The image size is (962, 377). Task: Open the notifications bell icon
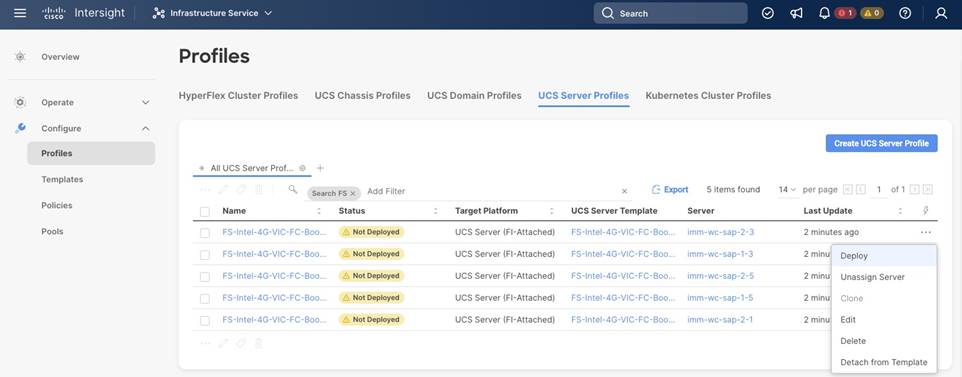point(825,13)
